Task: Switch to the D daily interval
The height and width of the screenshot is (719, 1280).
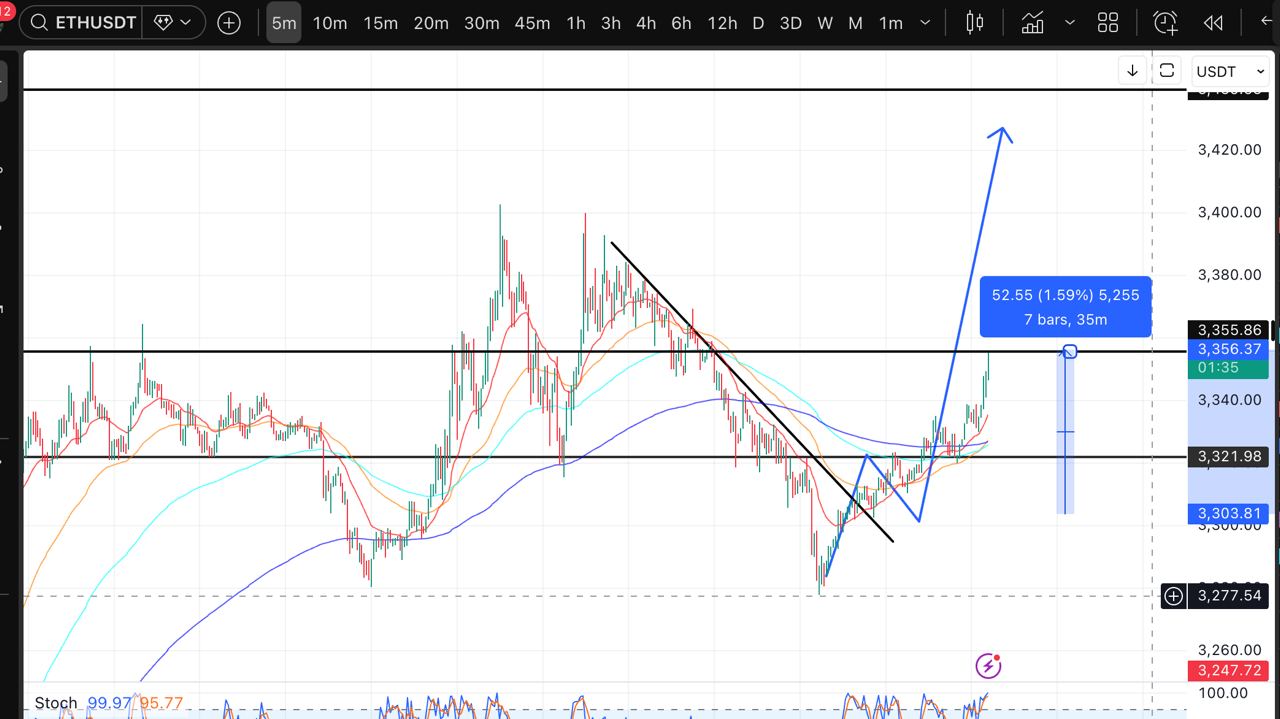Action: [758, 22]
